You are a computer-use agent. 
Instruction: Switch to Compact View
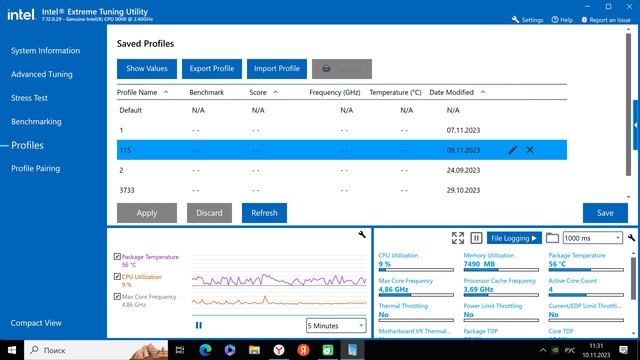(36, 323)
